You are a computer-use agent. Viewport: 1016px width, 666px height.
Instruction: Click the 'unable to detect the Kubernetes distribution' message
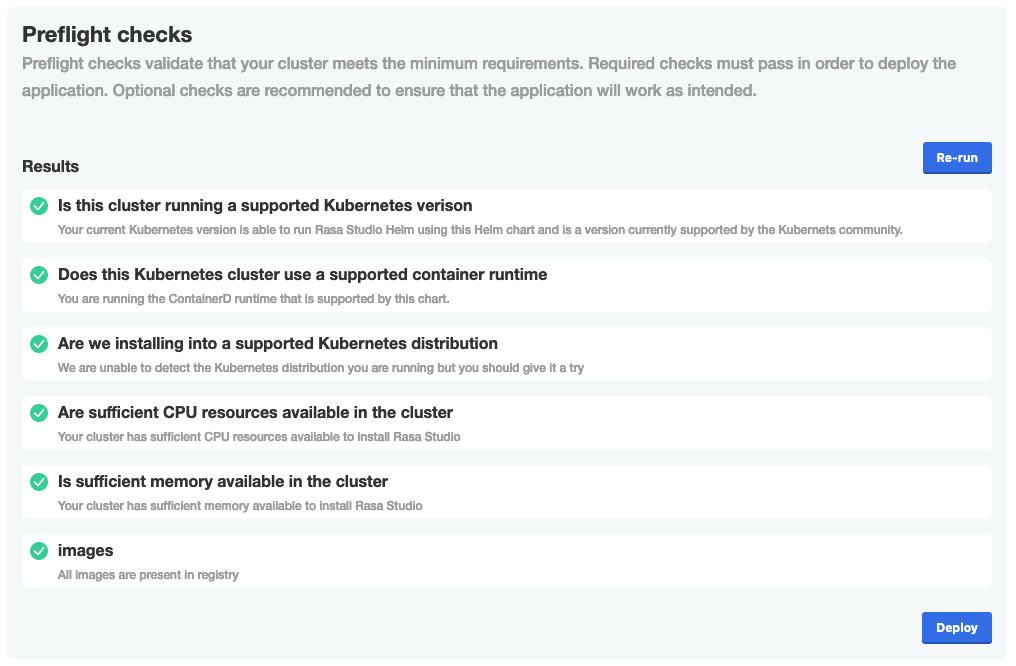(x=320, y=368)
